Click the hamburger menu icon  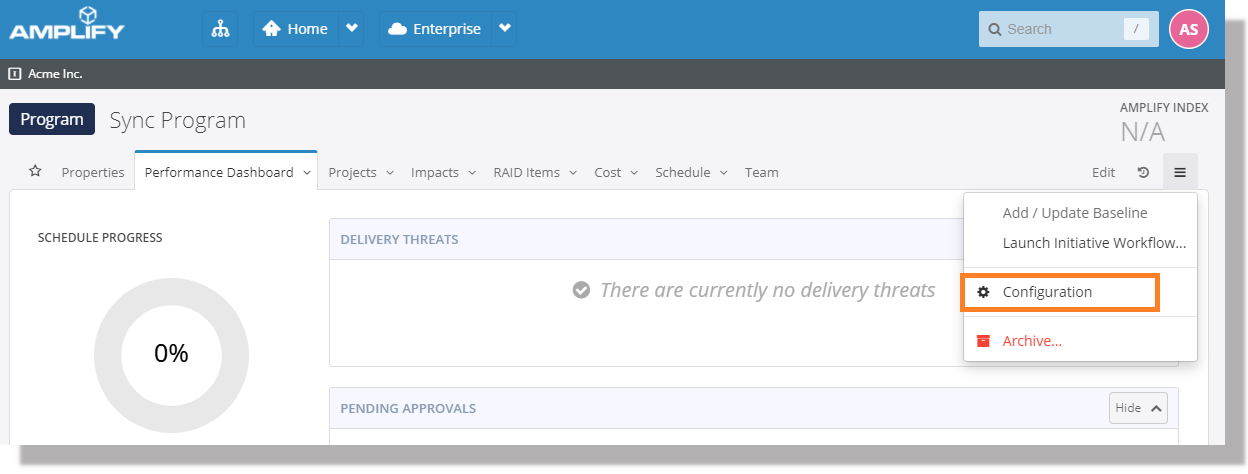[x=1180, y=172]
